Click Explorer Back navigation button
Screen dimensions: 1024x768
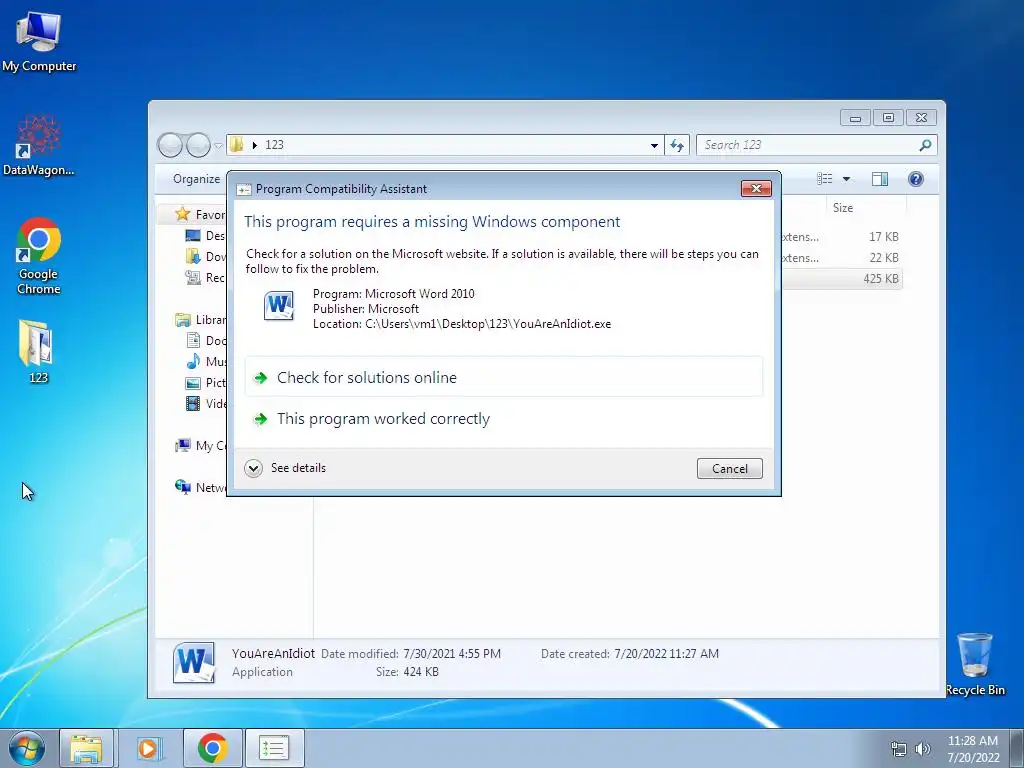coord(170,145)
